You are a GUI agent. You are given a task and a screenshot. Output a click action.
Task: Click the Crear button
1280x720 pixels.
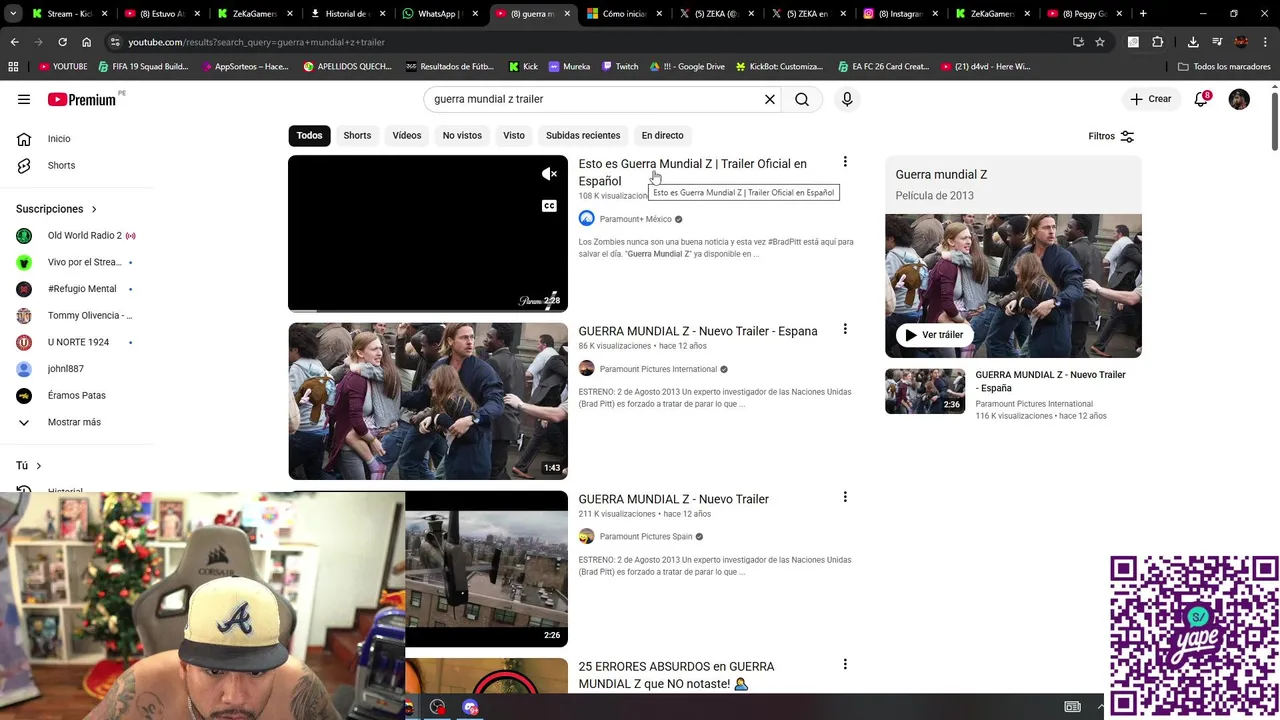[1151, 99]
